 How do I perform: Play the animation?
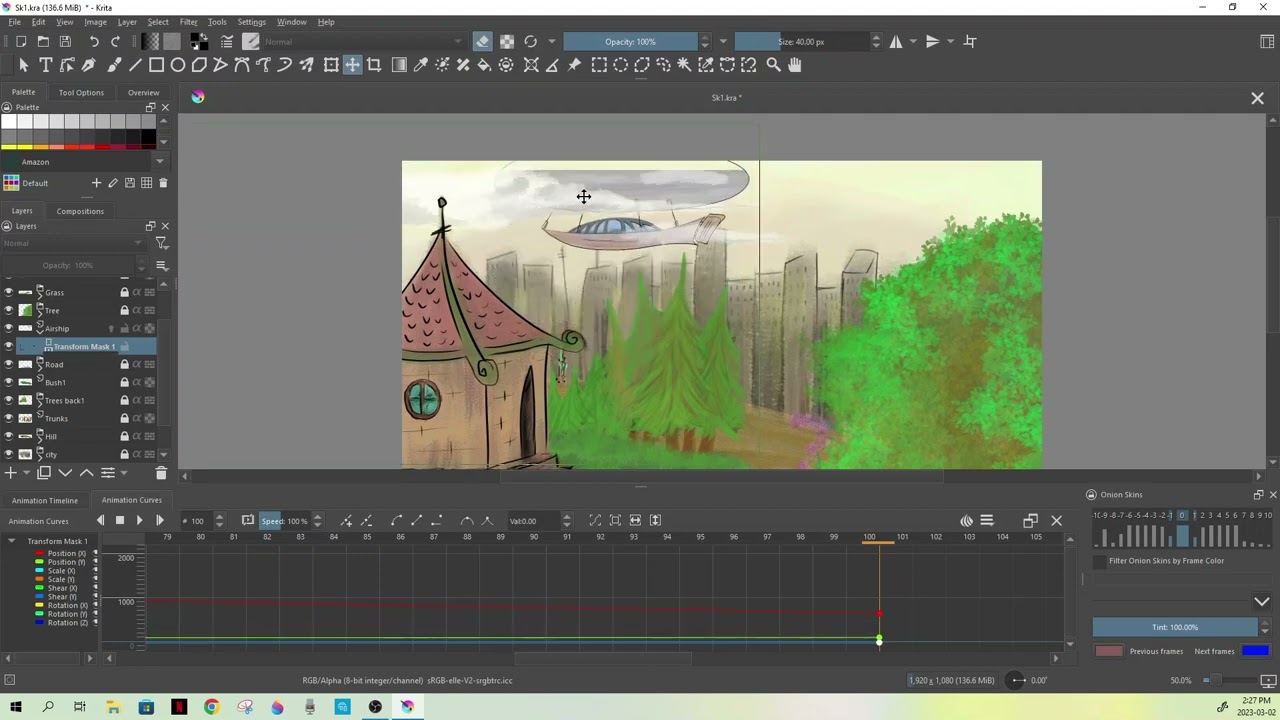click(139, 520)
